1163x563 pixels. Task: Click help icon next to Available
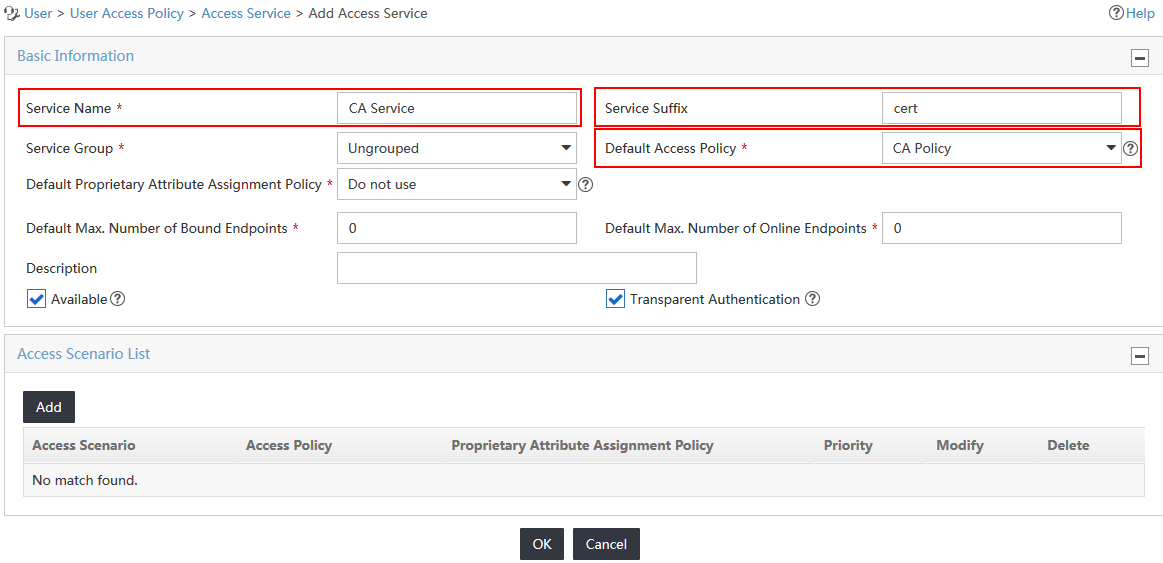[x=117, y=299]
